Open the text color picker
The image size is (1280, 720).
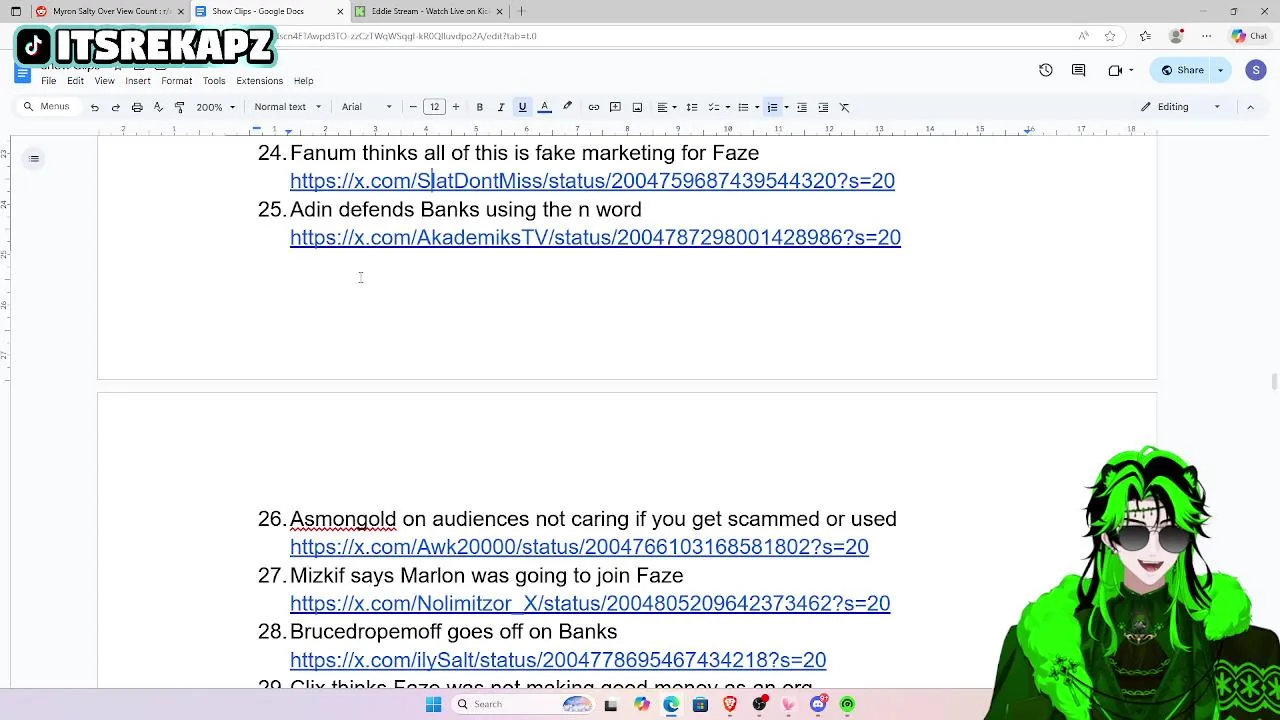point(545,107)
